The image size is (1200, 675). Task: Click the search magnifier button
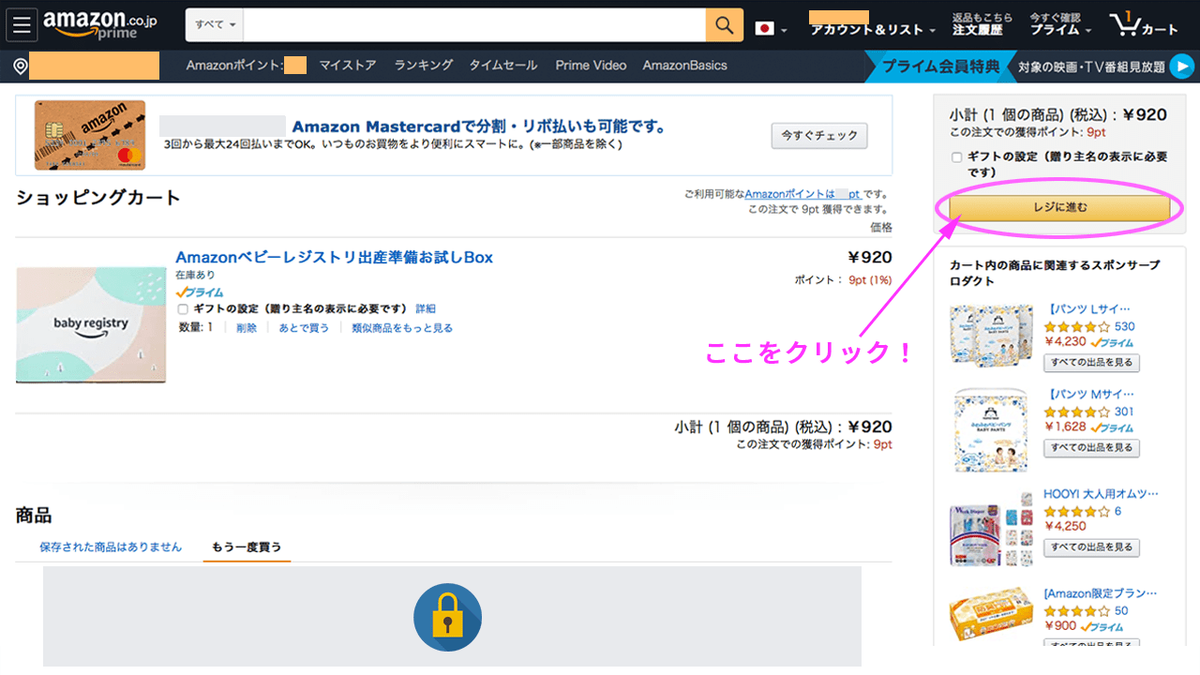click(x=724, y=24)
